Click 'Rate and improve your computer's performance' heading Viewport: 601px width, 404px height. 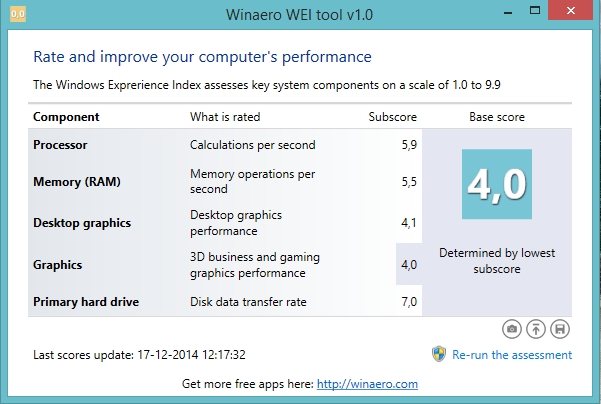pyautogui.click(x=202, y=57)
